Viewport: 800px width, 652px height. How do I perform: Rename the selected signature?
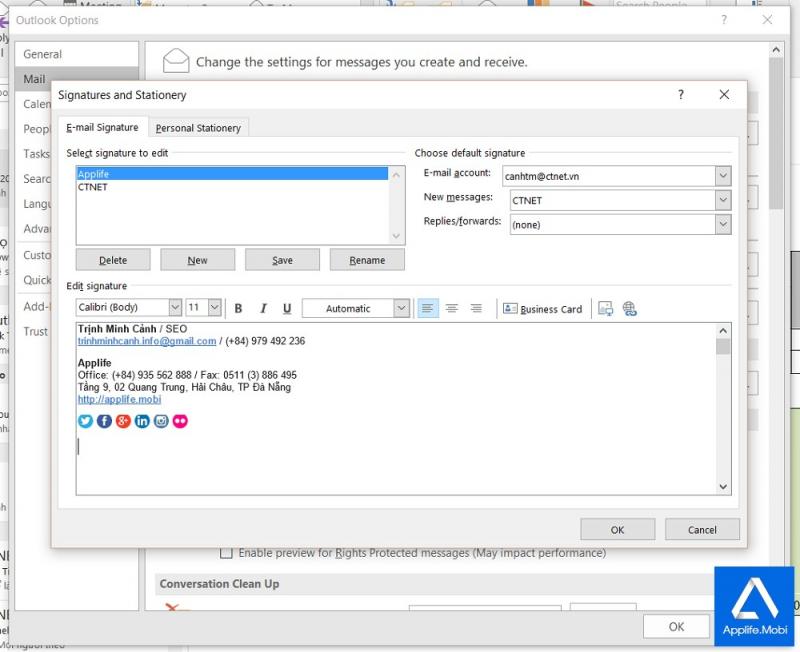367,260
